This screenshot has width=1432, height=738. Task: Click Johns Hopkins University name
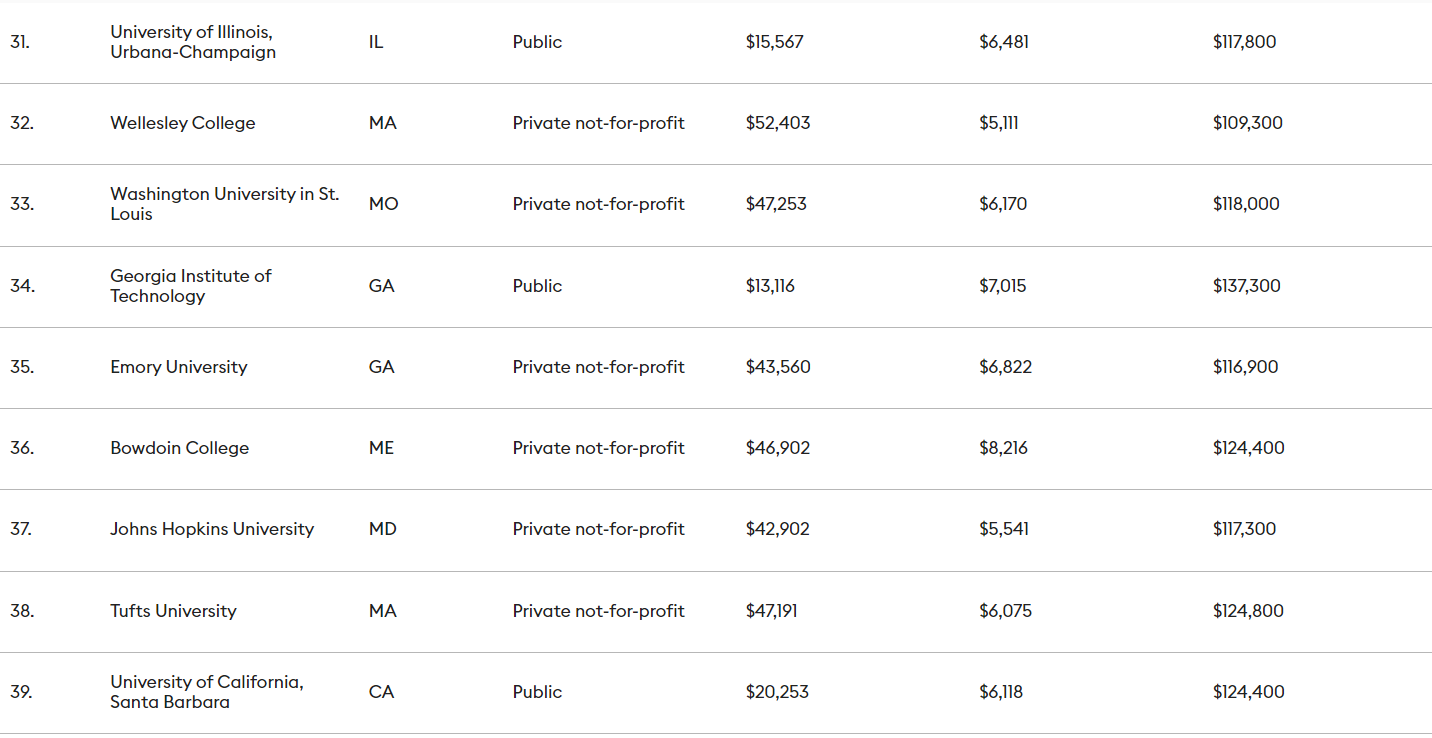pyautogui.click(x=212, y=529)
